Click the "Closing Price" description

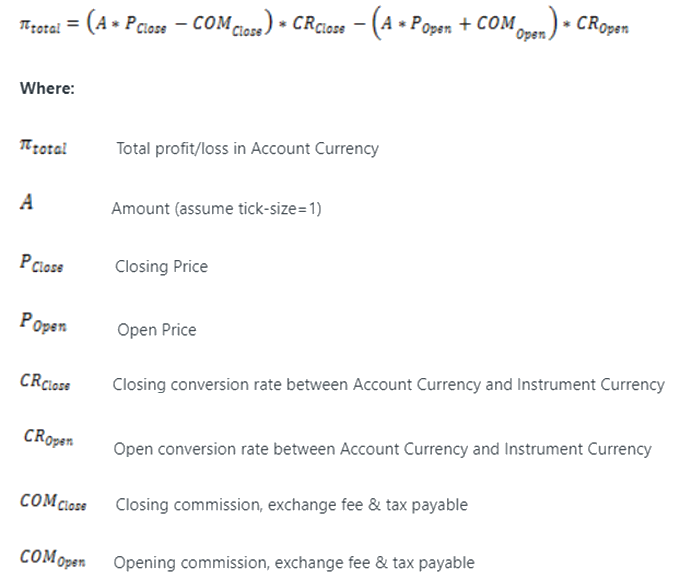[x=161, y=266]
